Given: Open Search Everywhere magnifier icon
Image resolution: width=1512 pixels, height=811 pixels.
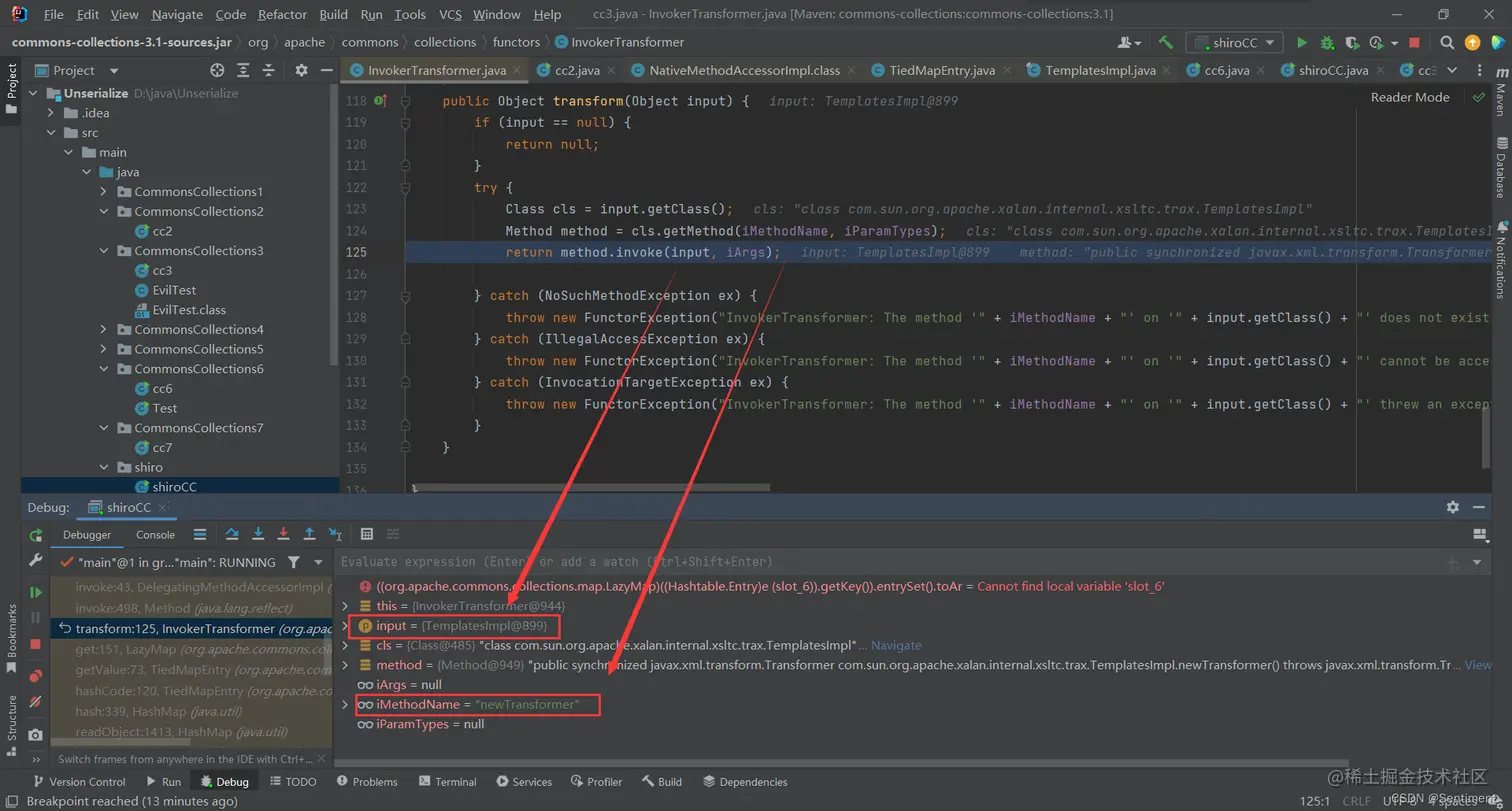Looking at the screenshot, I should tap(1448, 43).
